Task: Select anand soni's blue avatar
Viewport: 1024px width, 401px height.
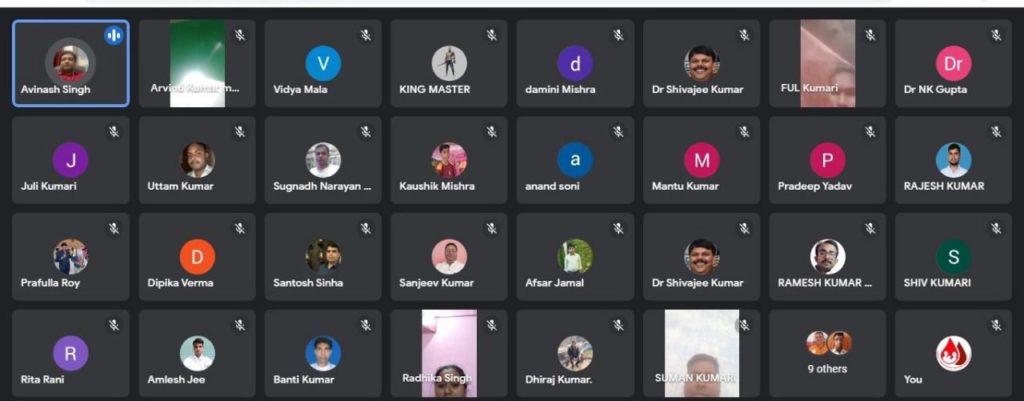Action: (x=575, y=160)
